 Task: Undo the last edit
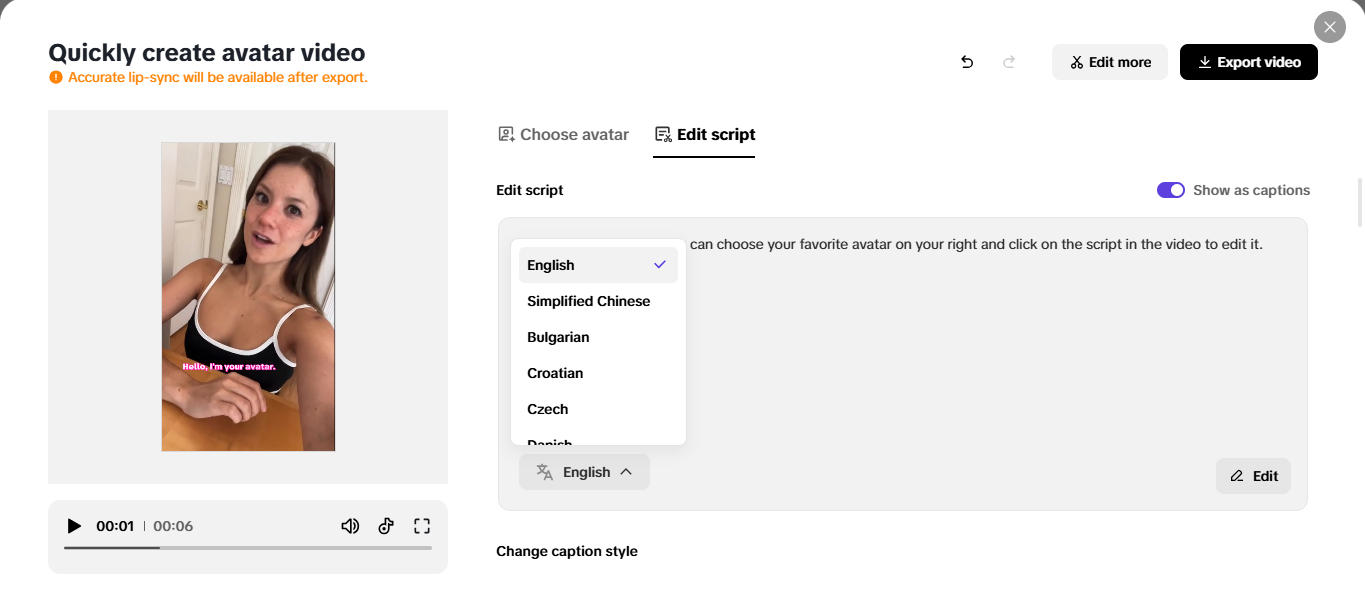coord(966,61)
